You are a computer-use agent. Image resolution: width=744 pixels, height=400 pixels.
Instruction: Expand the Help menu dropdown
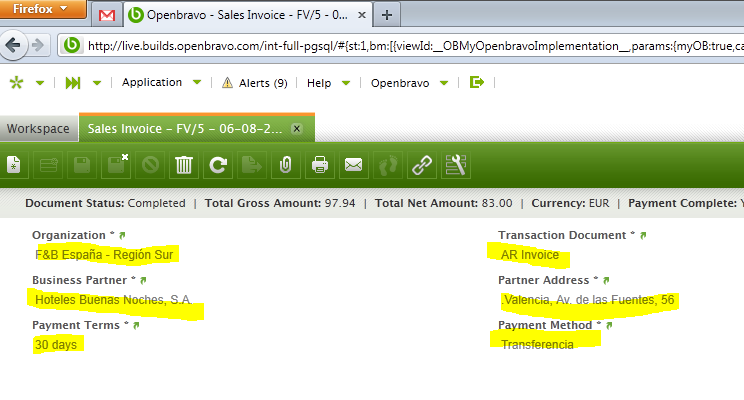(328, 83)
